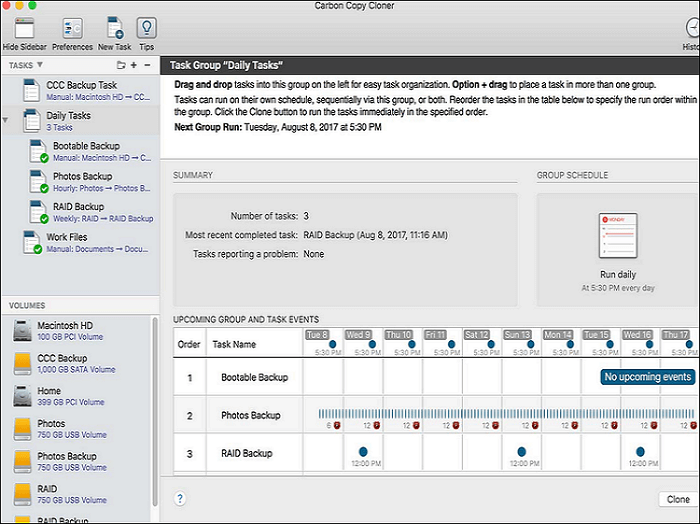The width and height of the screenshot is (700, 524).
Task: Select the RAID Backup row in table
Action: tap(435, 453)
